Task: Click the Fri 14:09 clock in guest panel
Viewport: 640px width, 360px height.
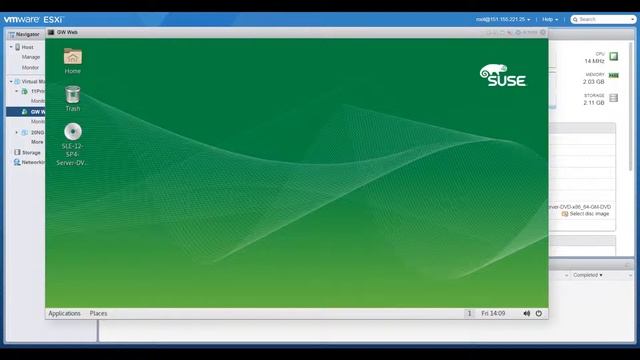Action: pos(493,313)
